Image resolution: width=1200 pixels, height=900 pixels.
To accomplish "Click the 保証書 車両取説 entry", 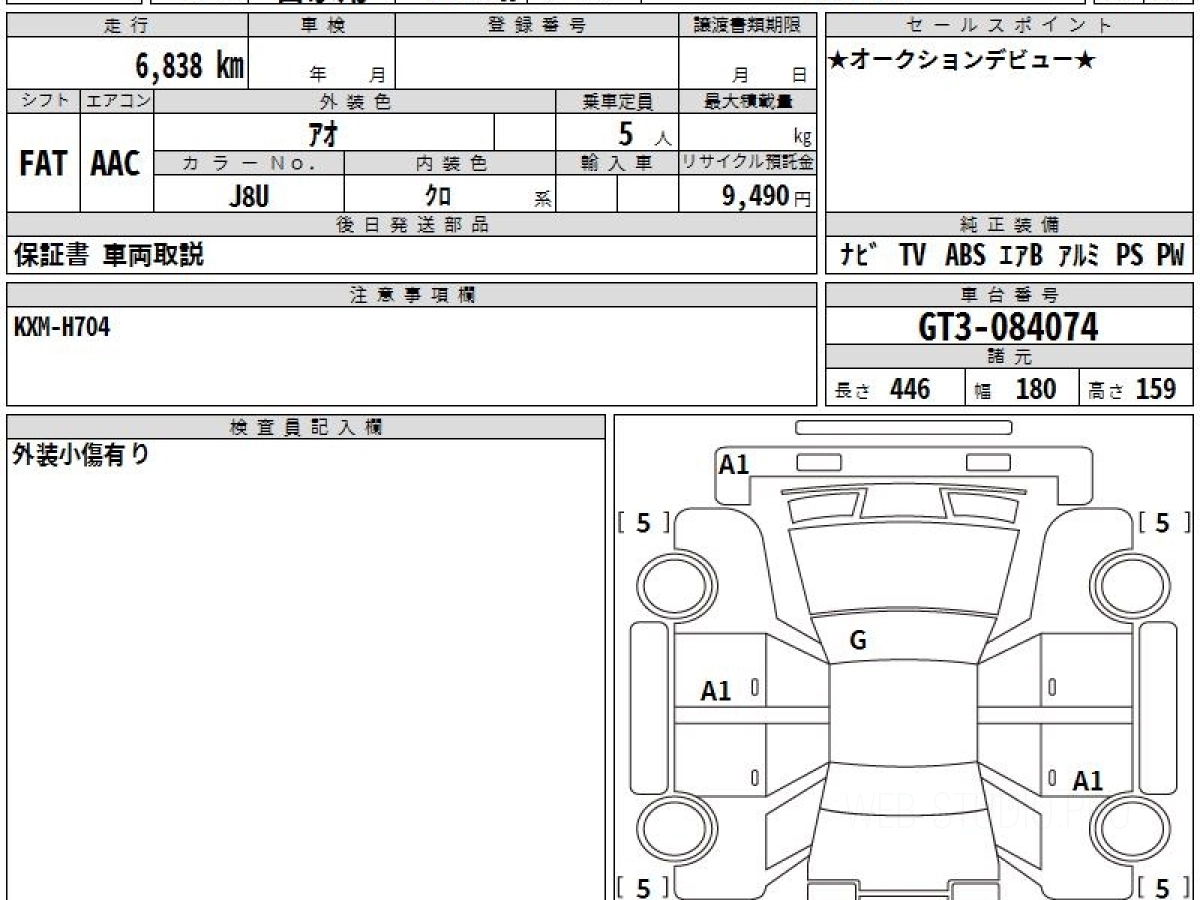I will point(108,256).
